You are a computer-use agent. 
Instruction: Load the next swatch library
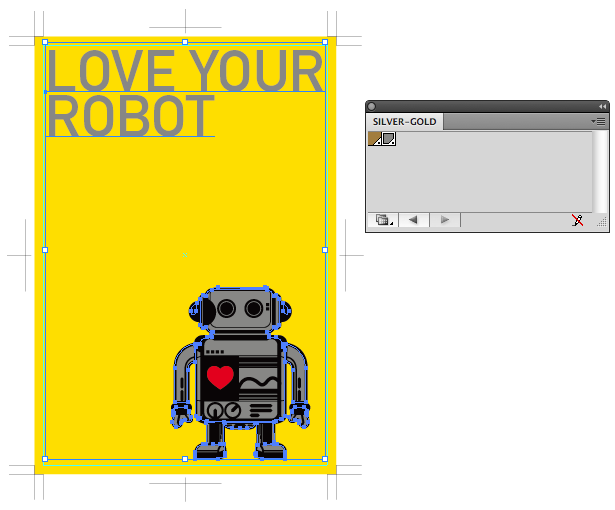[x=445, y=220]
